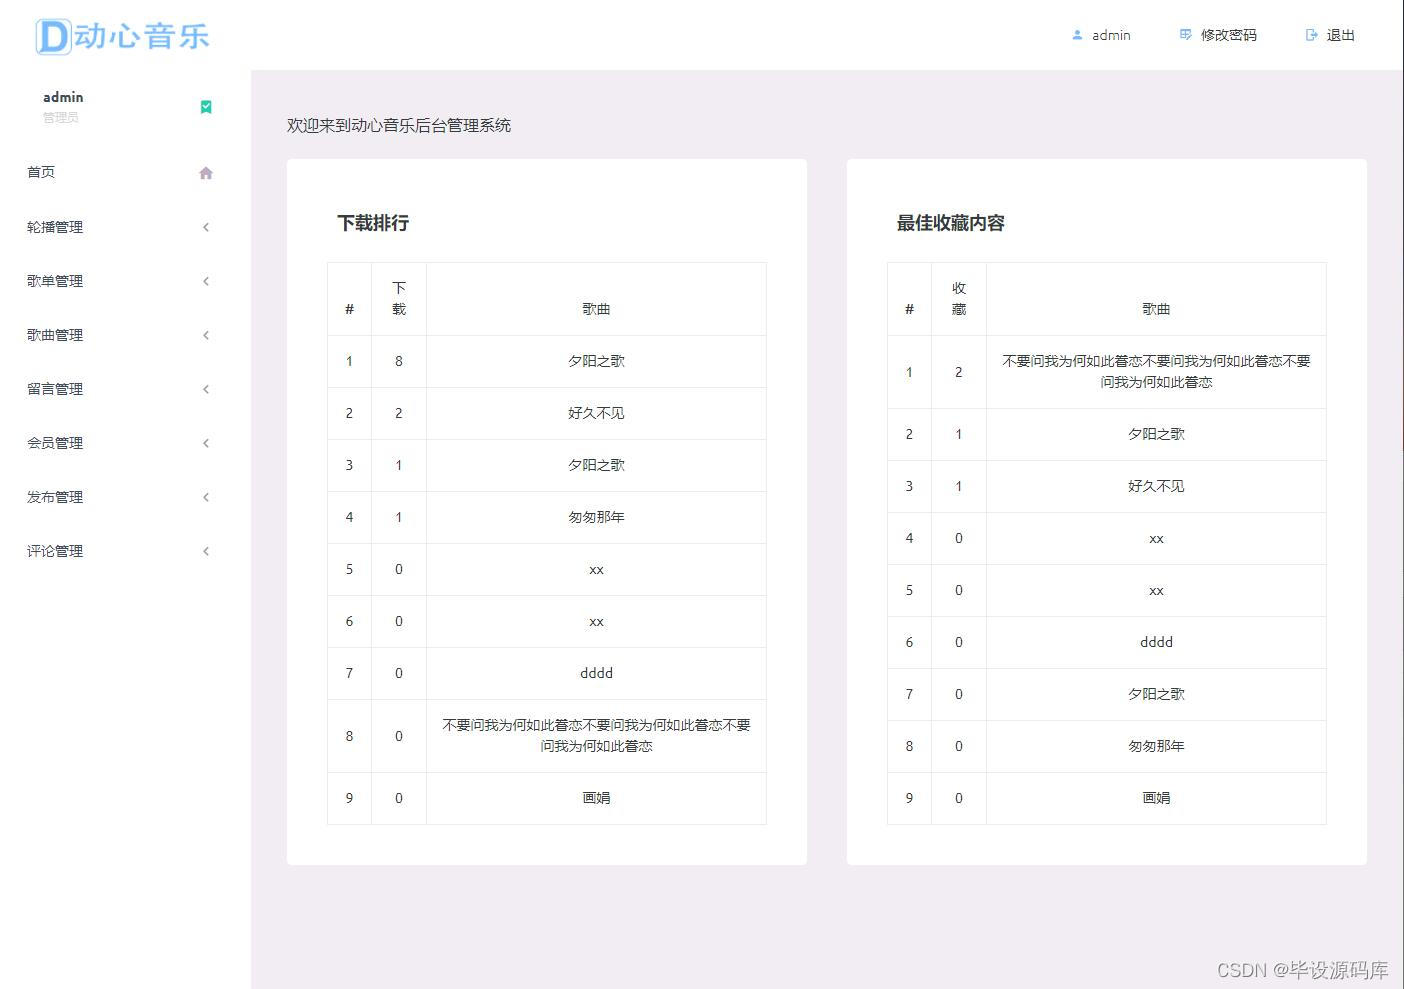Click the green check badge next to admin
Screen dimensions: 1404x989
pyautogui.click(x=206, y=105)
